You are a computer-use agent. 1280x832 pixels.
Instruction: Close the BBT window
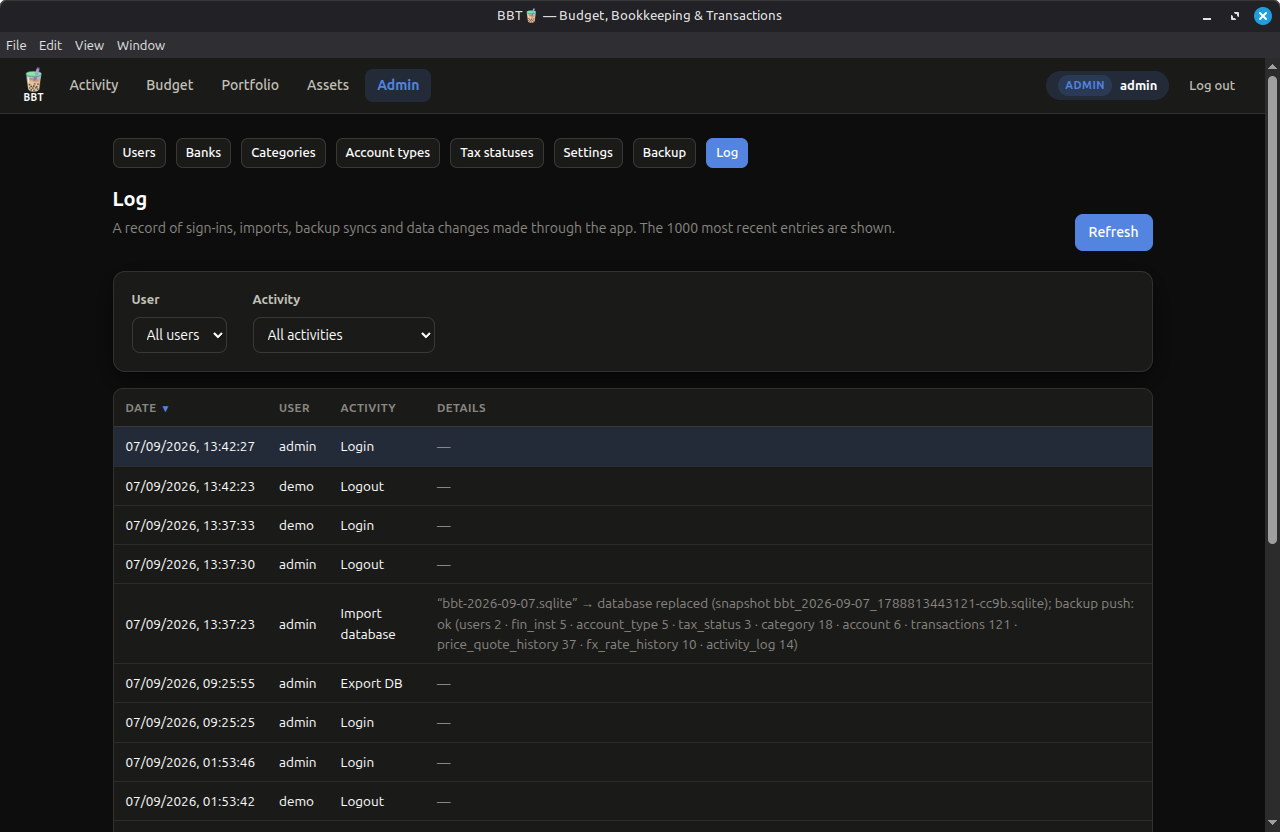1263,16
